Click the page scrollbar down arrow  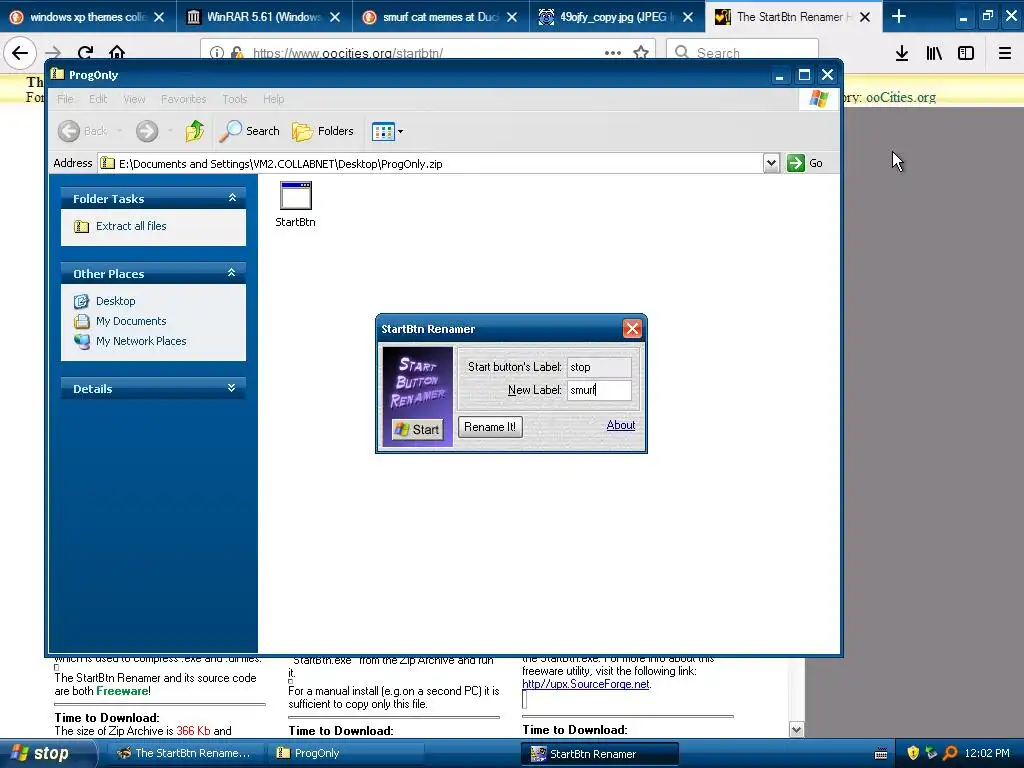click(796, 729)
